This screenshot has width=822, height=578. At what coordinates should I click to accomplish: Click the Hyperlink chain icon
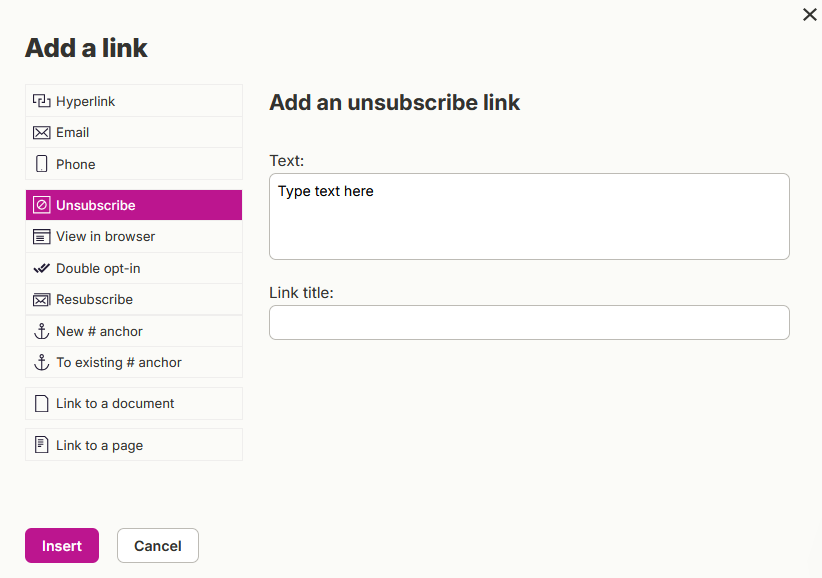coord(41,101)
